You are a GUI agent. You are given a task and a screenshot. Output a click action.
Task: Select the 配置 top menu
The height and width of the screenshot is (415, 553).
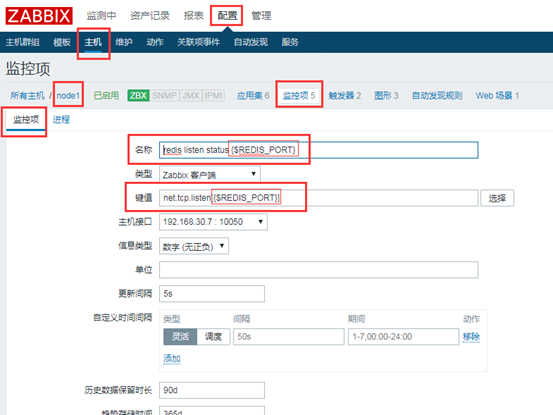[x=227, y=16]
